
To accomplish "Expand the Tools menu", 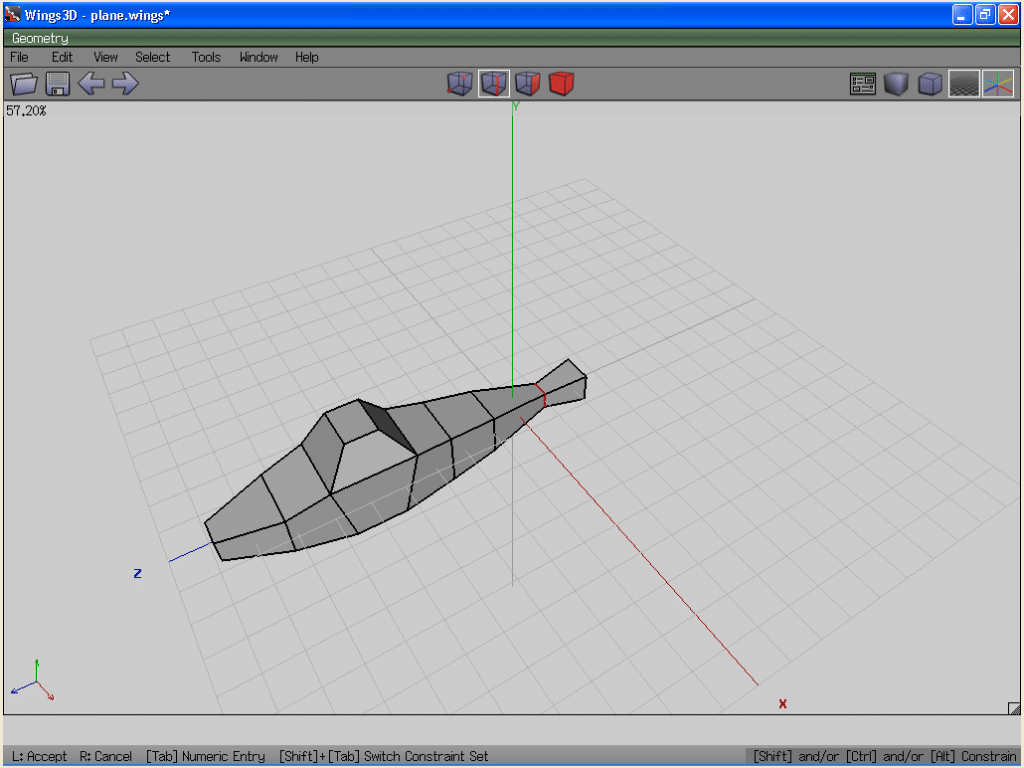I will tap(206, 57).
